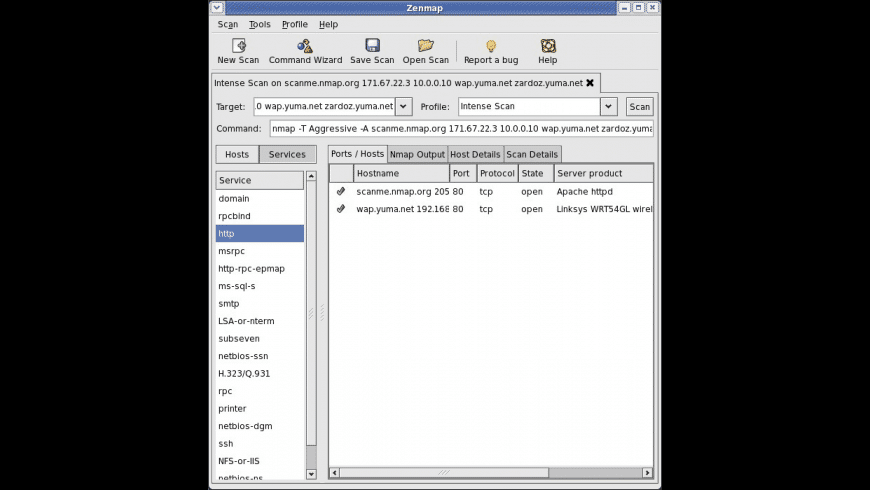Image resolution: width=870 pixels, height=490 pixels.
Task: Open the Tools menu
Action: pyautogui.click(x=260, y=24)
